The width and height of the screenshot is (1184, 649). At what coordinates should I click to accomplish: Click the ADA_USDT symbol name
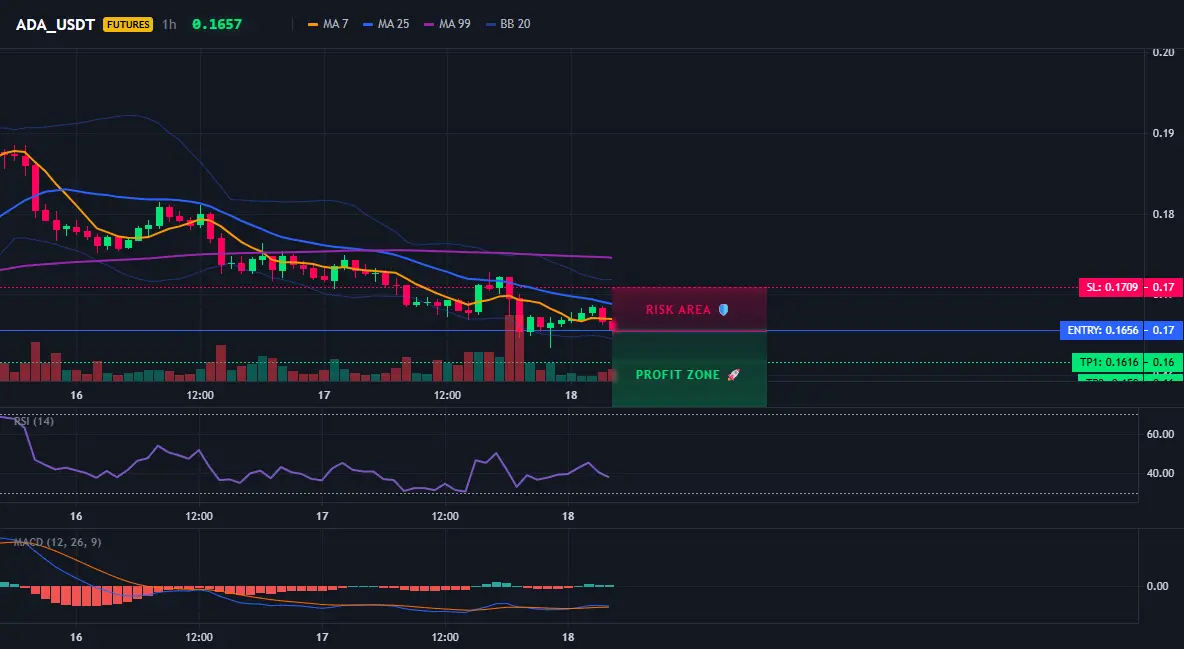coord(56,24)
